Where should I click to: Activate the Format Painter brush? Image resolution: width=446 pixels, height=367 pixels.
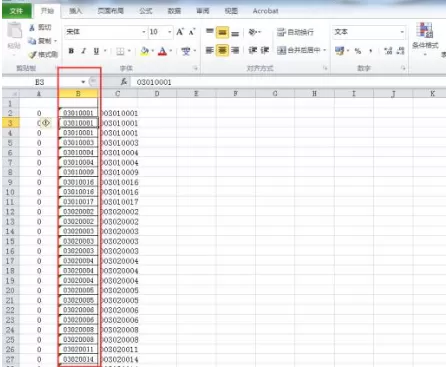click(32, 54)
